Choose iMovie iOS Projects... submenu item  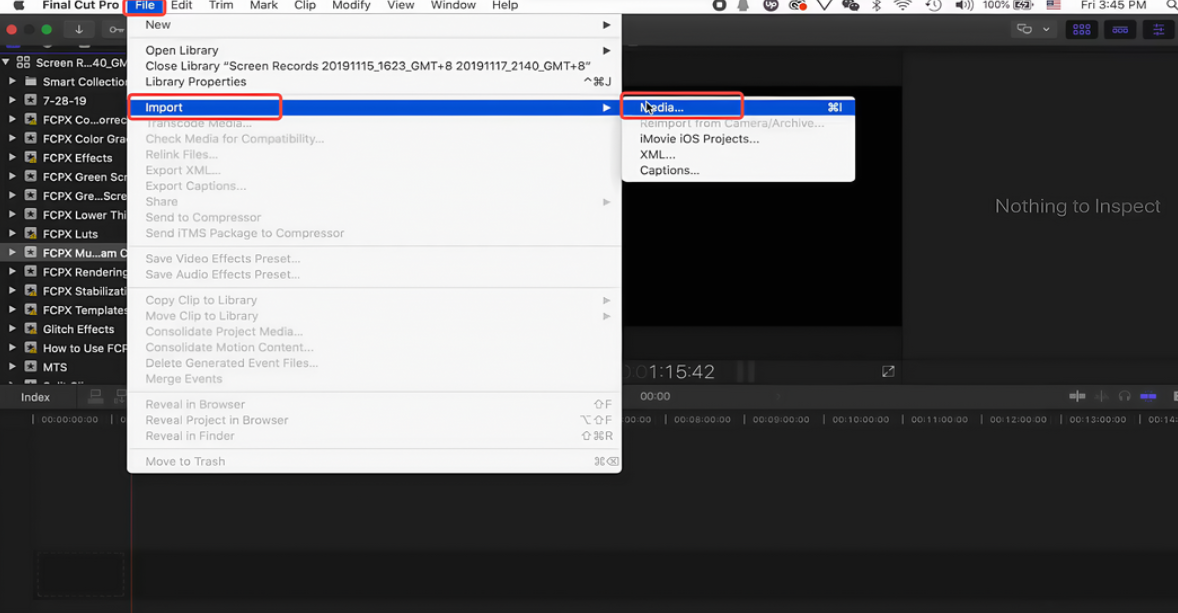pos(738,139)
